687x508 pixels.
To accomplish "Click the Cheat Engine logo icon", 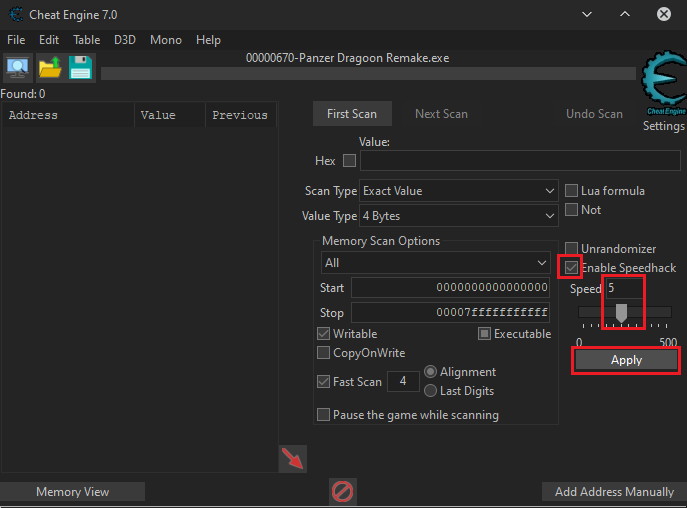I will point(663,84).
